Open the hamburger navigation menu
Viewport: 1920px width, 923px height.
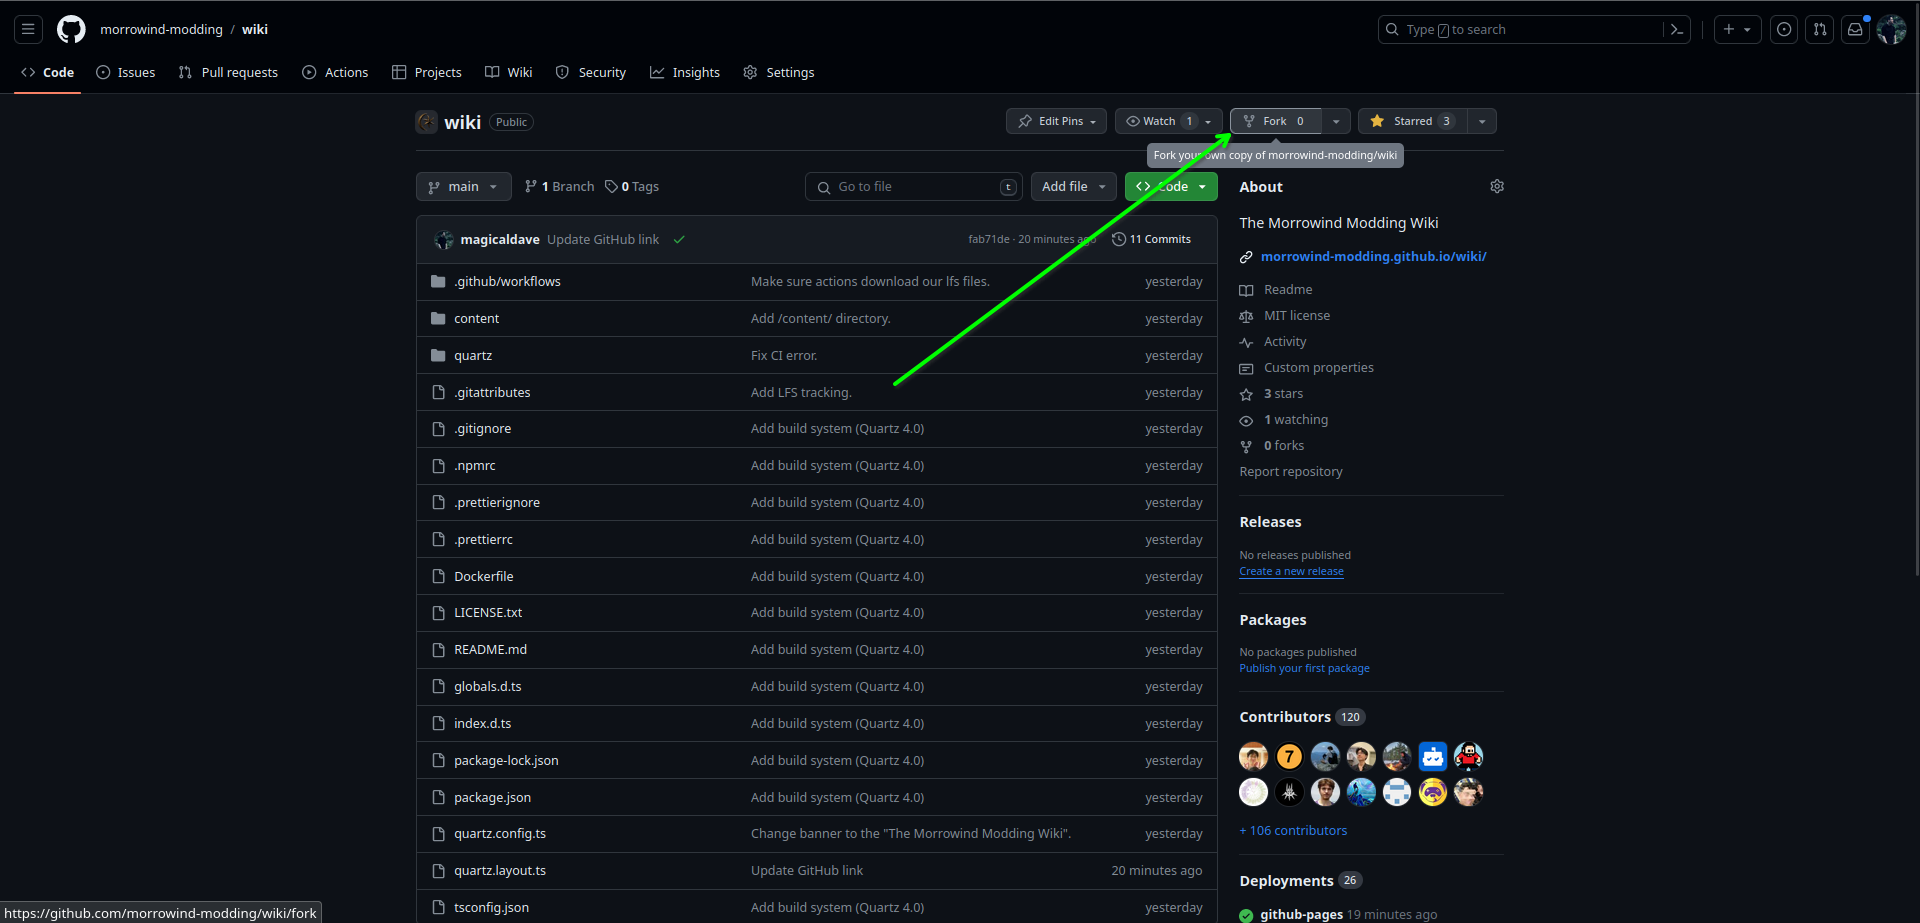pos(28,29)
